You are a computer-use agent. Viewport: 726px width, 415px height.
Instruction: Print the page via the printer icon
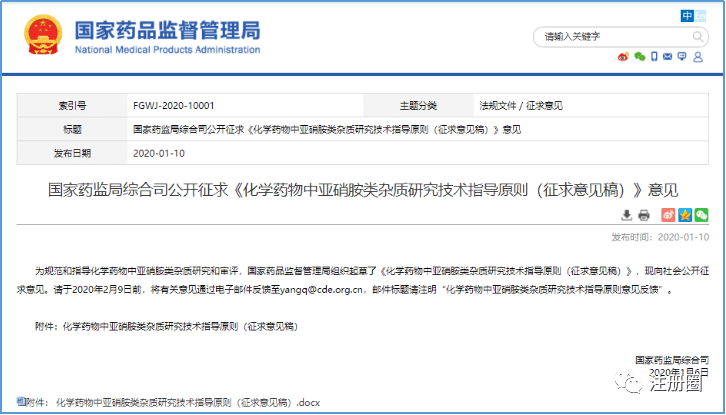tap(643, 214)
